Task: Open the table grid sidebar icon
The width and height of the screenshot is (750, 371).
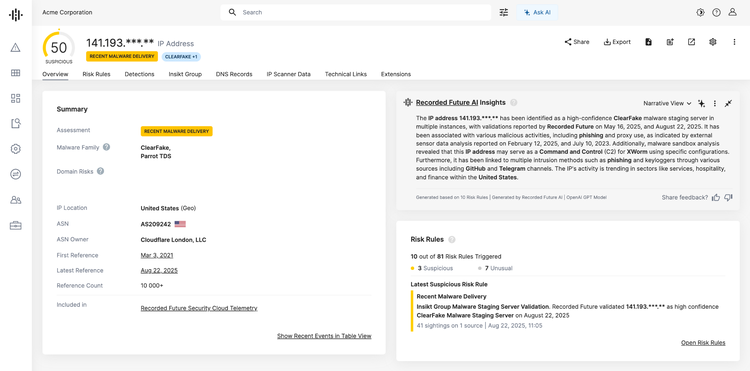Action: 16,73
